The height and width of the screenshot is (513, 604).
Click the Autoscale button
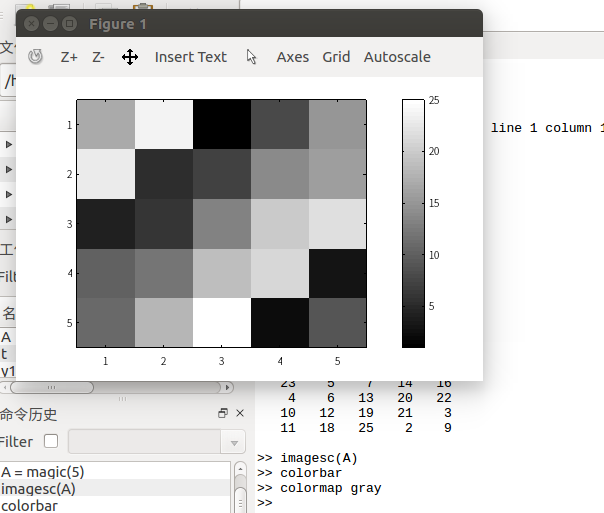coord(397,57)
